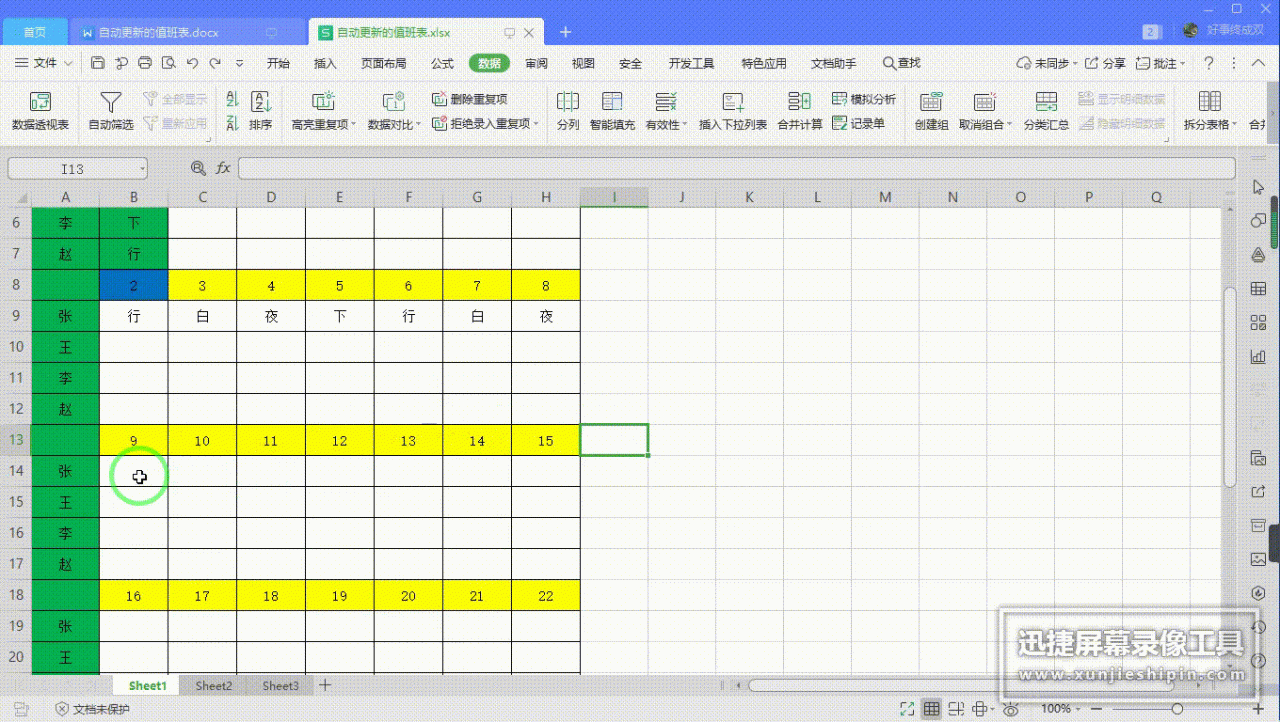Open the 开始 ribbon tab
The width and height of the screenshot is (1280, 722).
pyautogui.click(x=278, y=63)
